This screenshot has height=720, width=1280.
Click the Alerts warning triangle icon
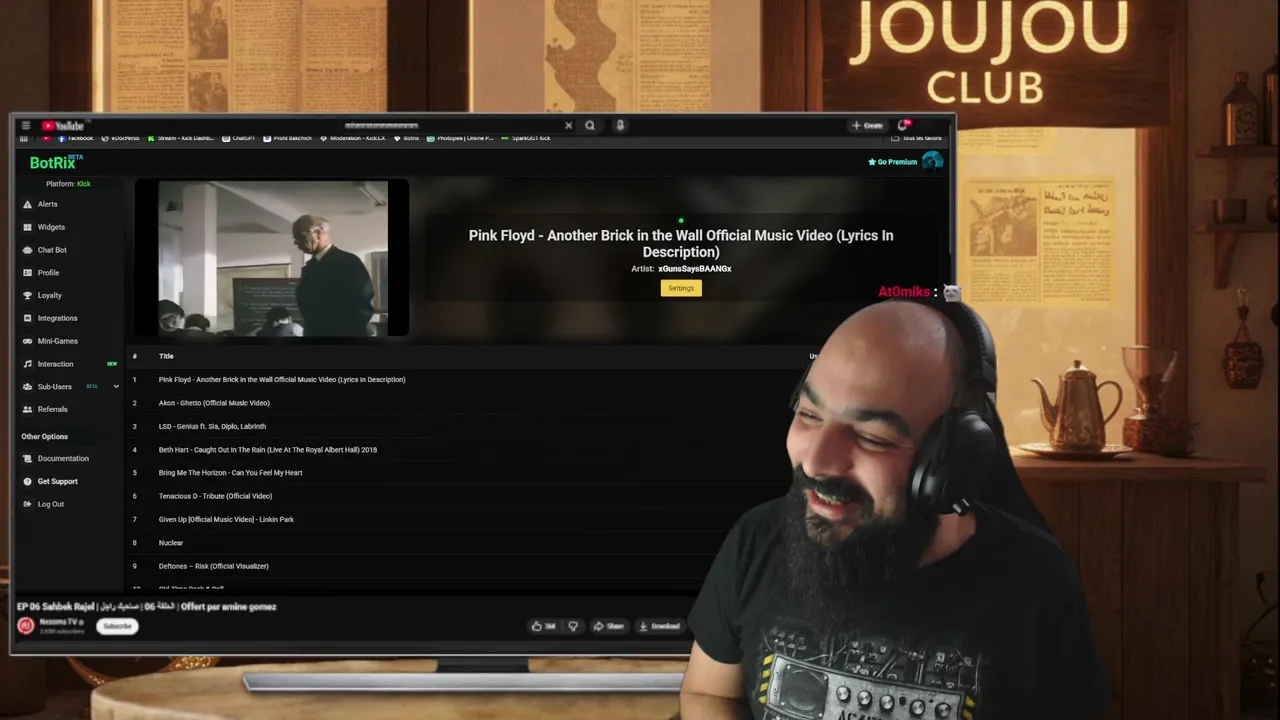click(x=28, y=204)
